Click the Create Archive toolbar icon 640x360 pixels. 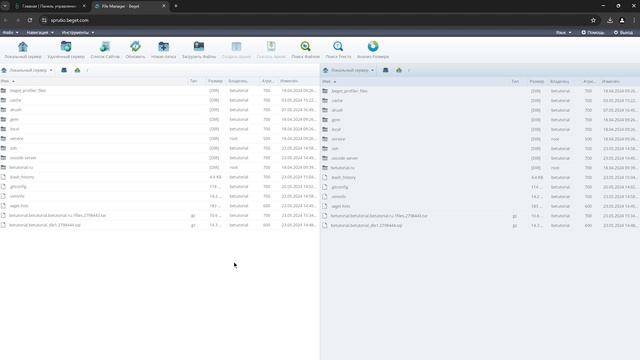pos(236,50)
